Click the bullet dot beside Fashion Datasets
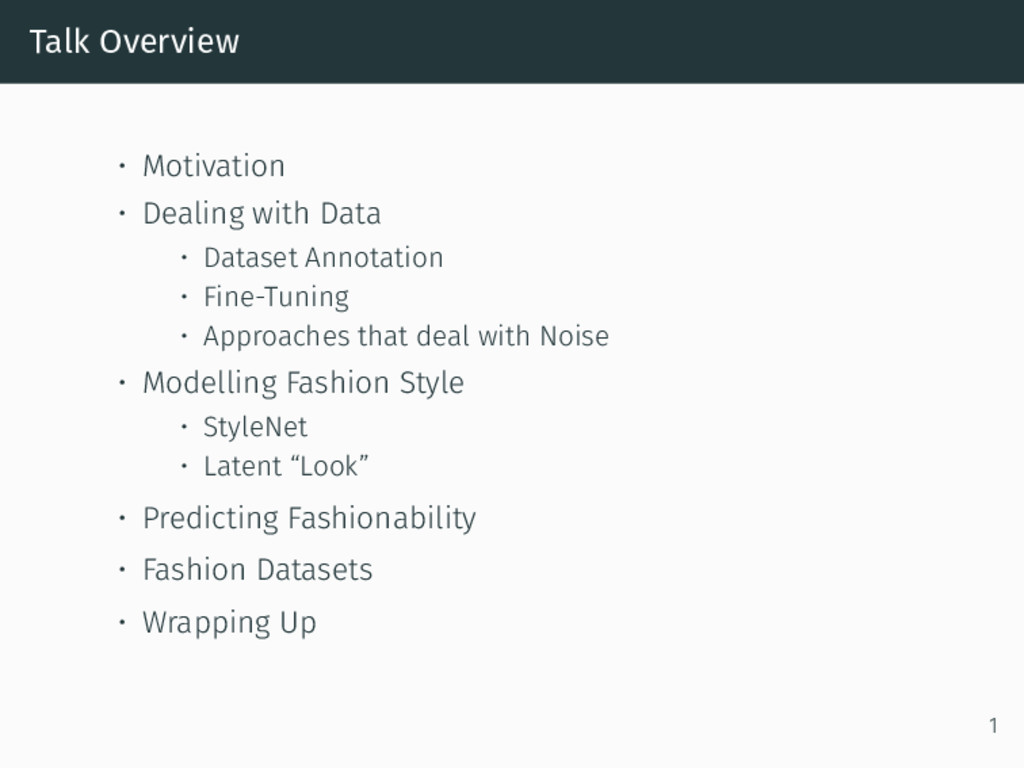 point(122,569)
